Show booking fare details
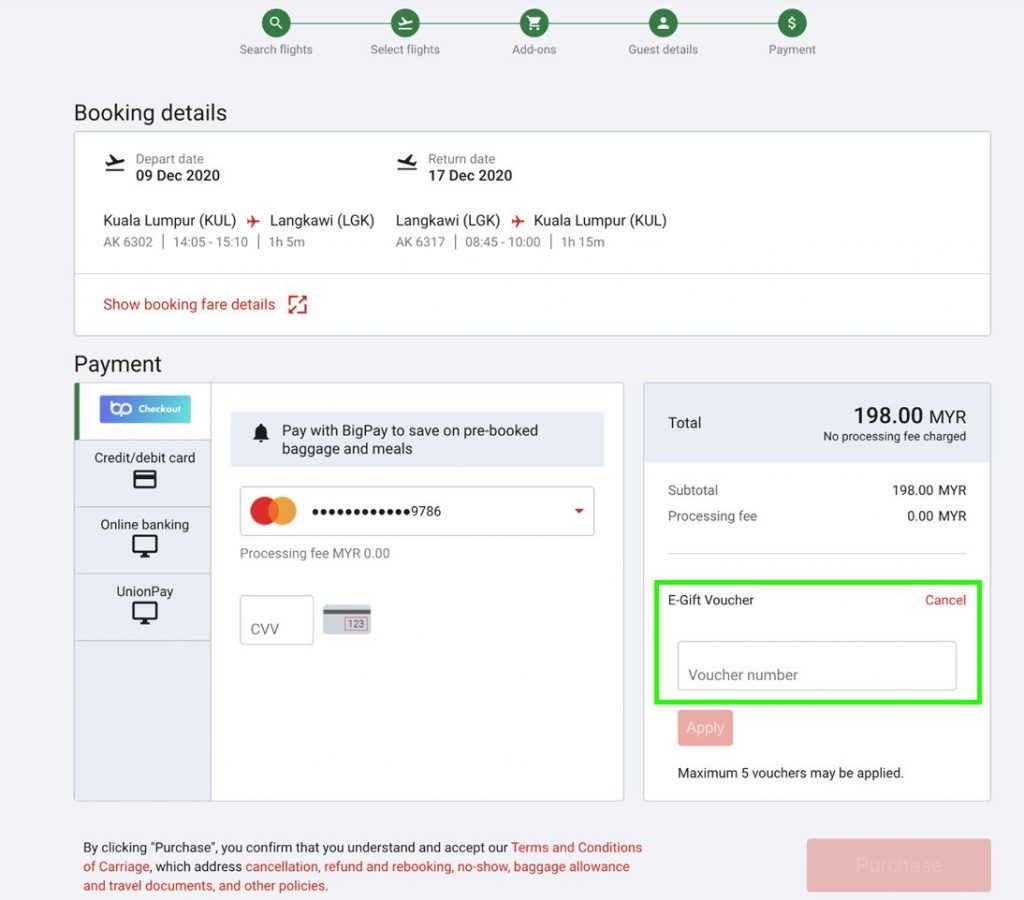 (x=189, y=304)
